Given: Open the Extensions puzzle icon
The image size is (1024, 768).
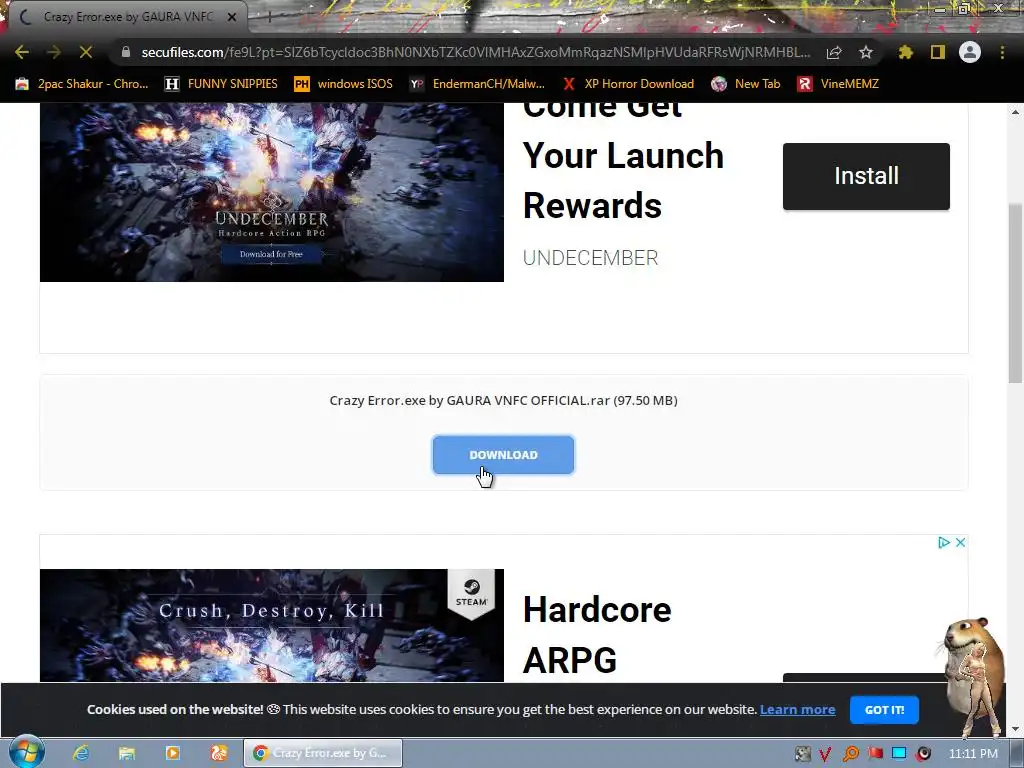Looking at the screenshot, I should [905, 52].
